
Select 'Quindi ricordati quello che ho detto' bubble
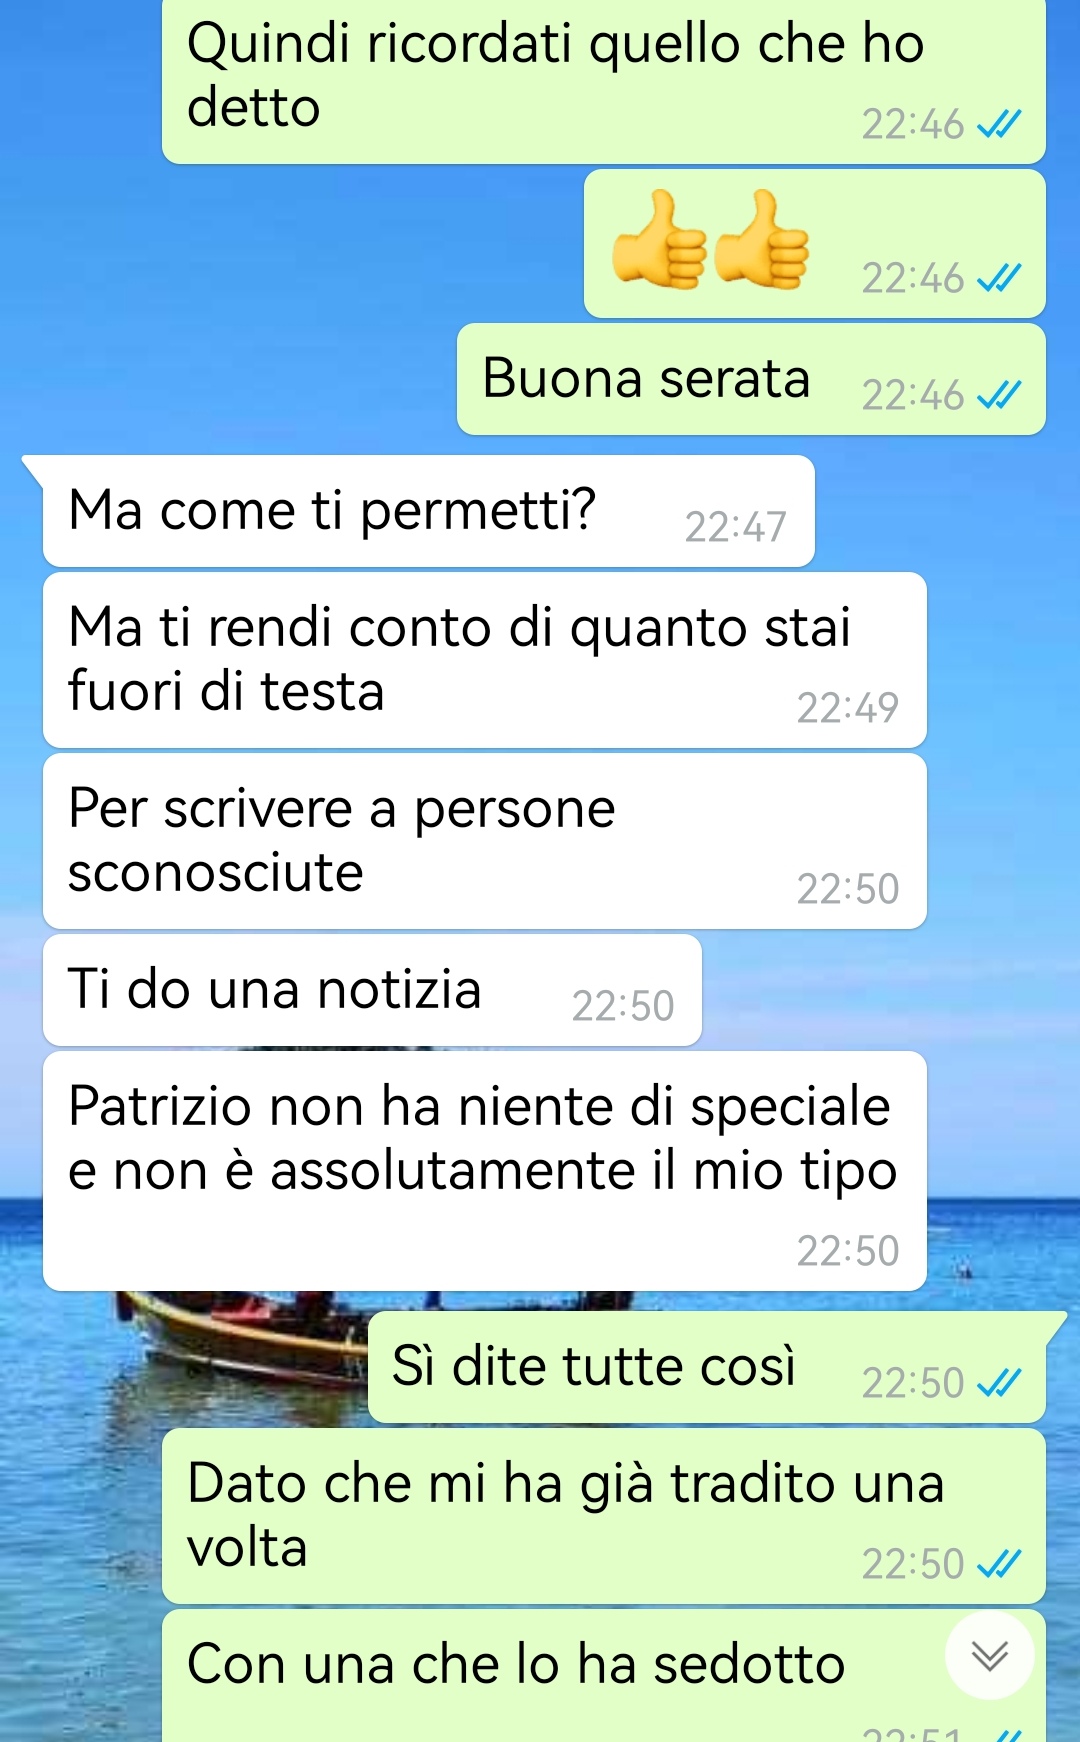click(603, 80)
